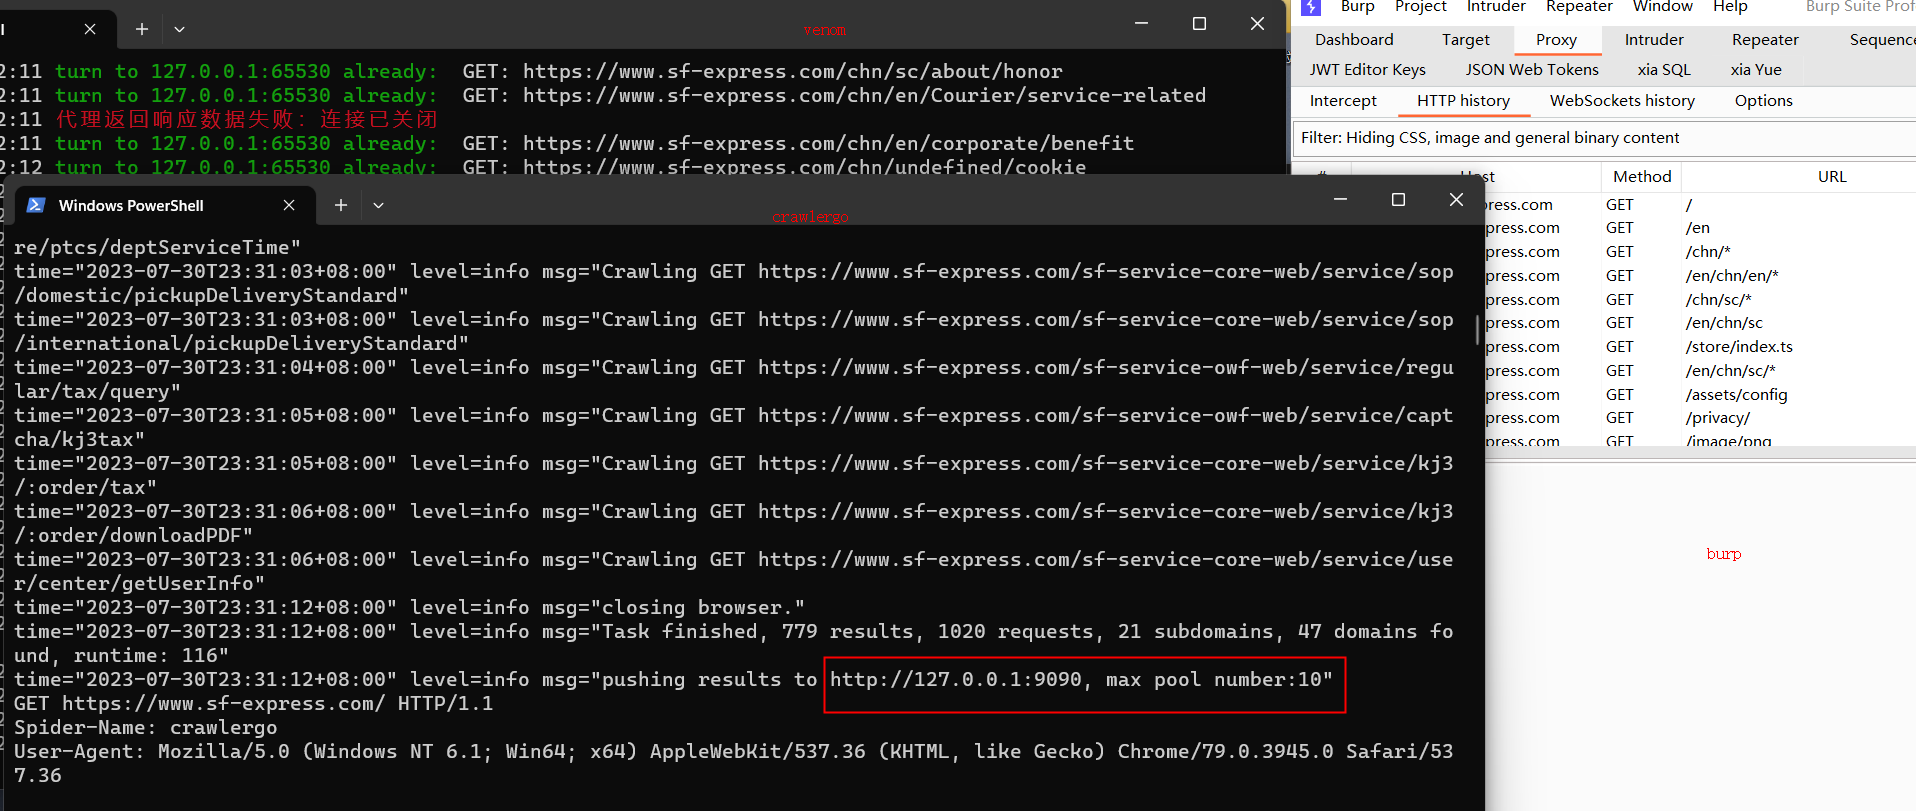This screenshot has height=811, width=1916.
Task: Click the http://127.0.0.1:9090 push address
Action: click(956, 680)
